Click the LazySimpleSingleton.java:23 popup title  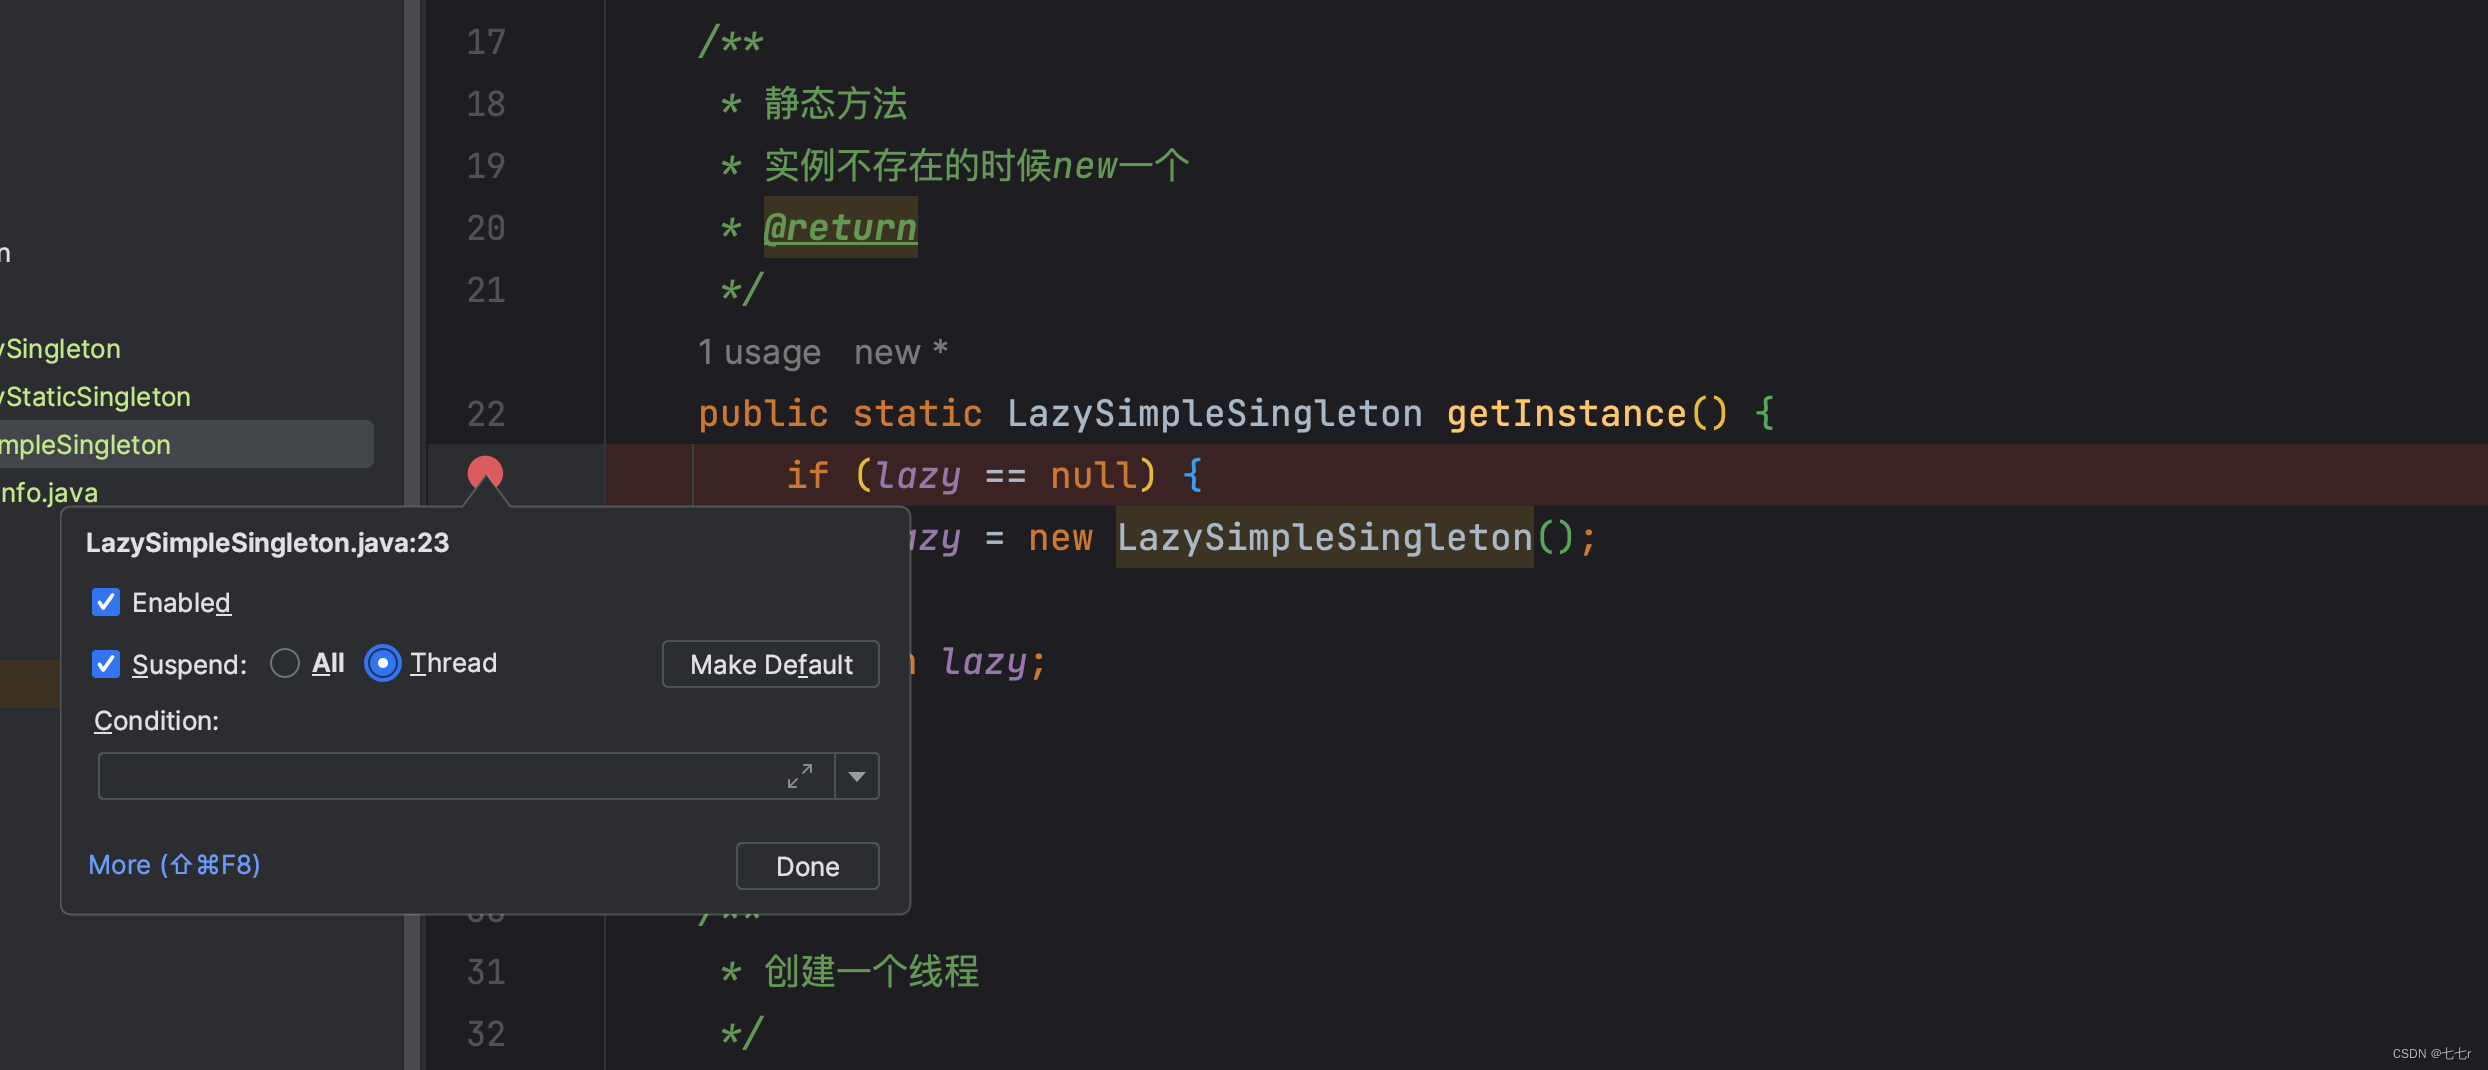click(267, 542)
